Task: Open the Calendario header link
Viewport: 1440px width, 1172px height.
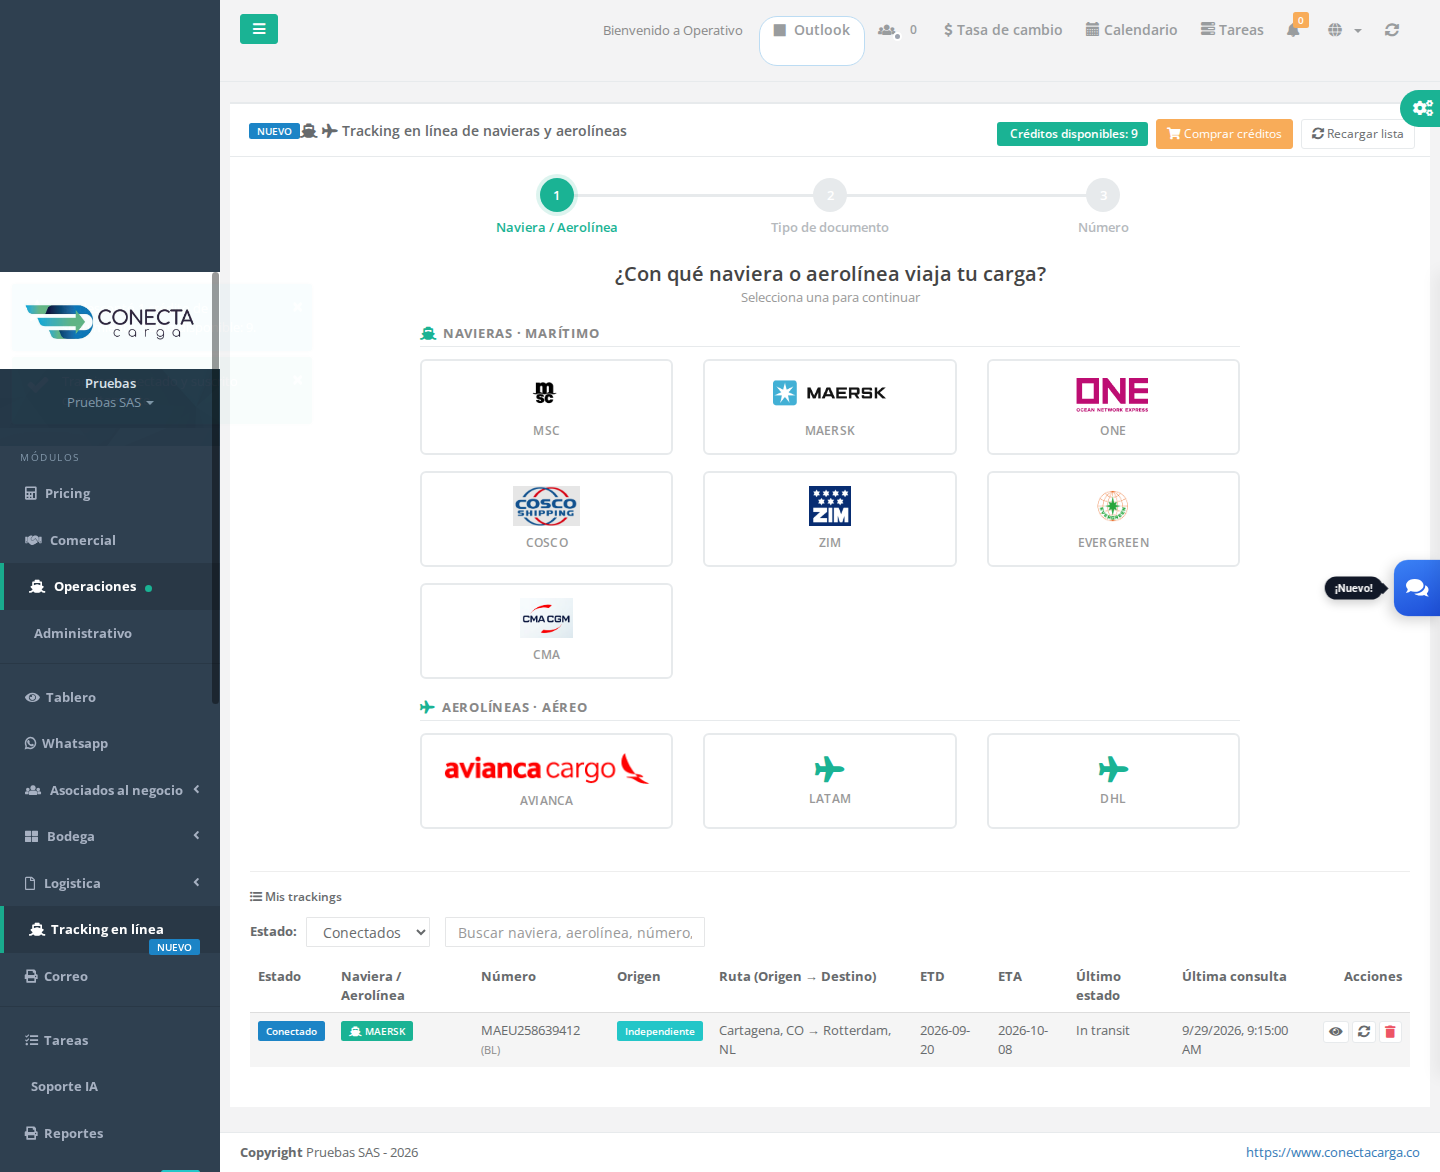Action: (1132, 30)
